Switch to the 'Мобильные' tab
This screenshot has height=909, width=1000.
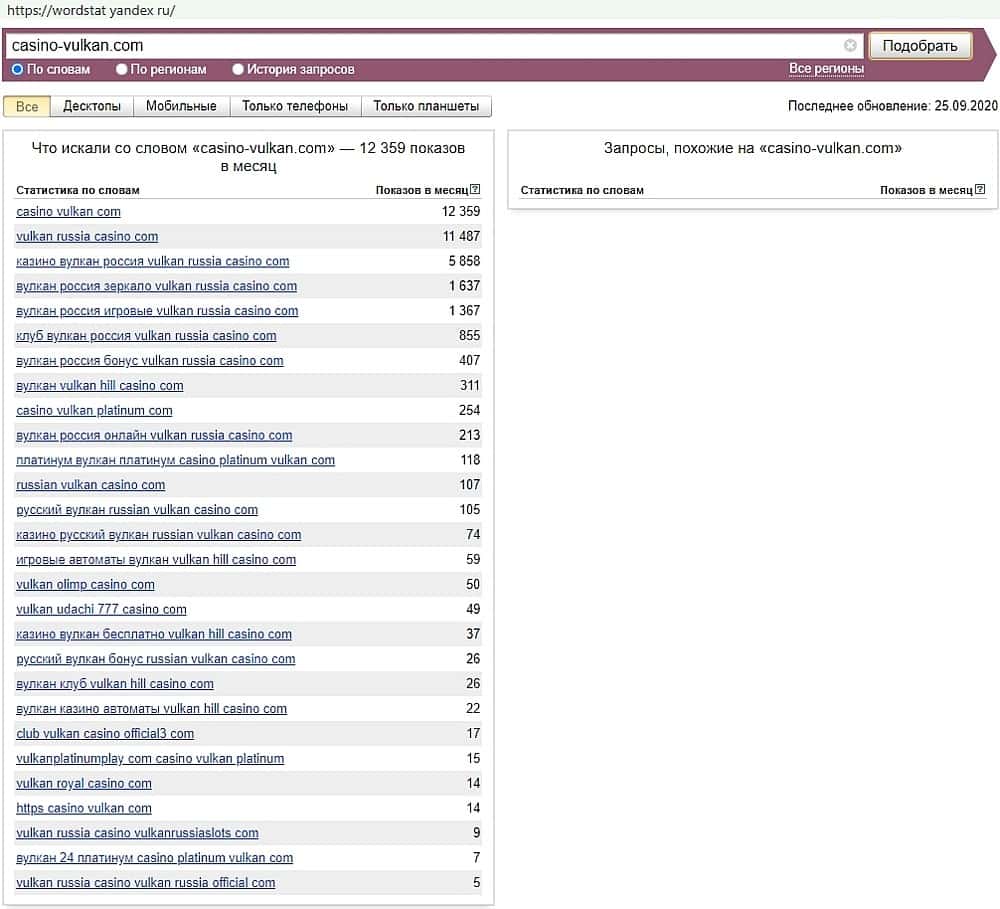click(x=181, y=106)
